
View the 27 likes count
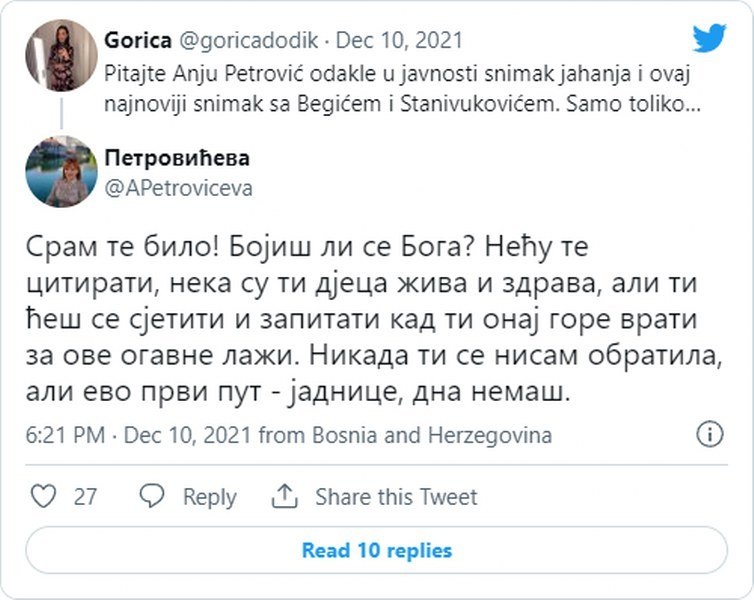pyautogui.click(x=85, y=496)
